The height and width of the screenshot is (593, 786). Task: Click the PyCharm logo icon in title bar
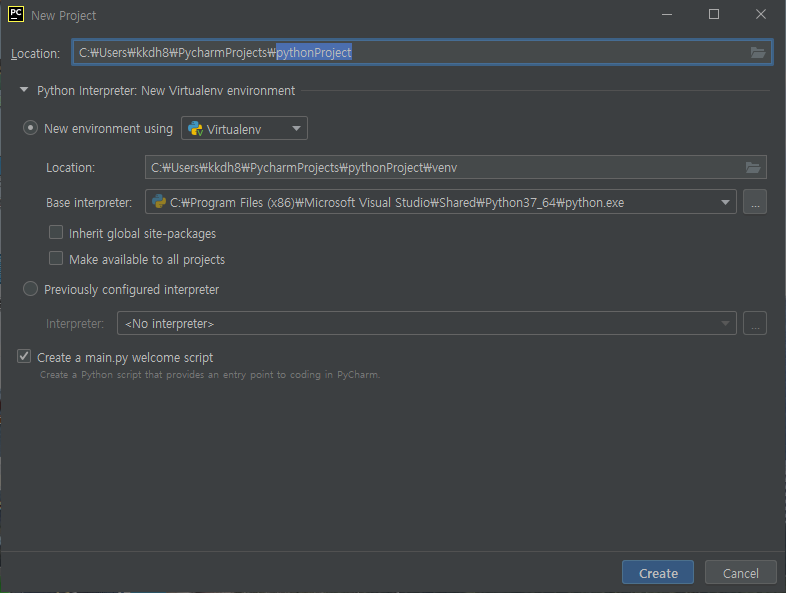point(16,14)
